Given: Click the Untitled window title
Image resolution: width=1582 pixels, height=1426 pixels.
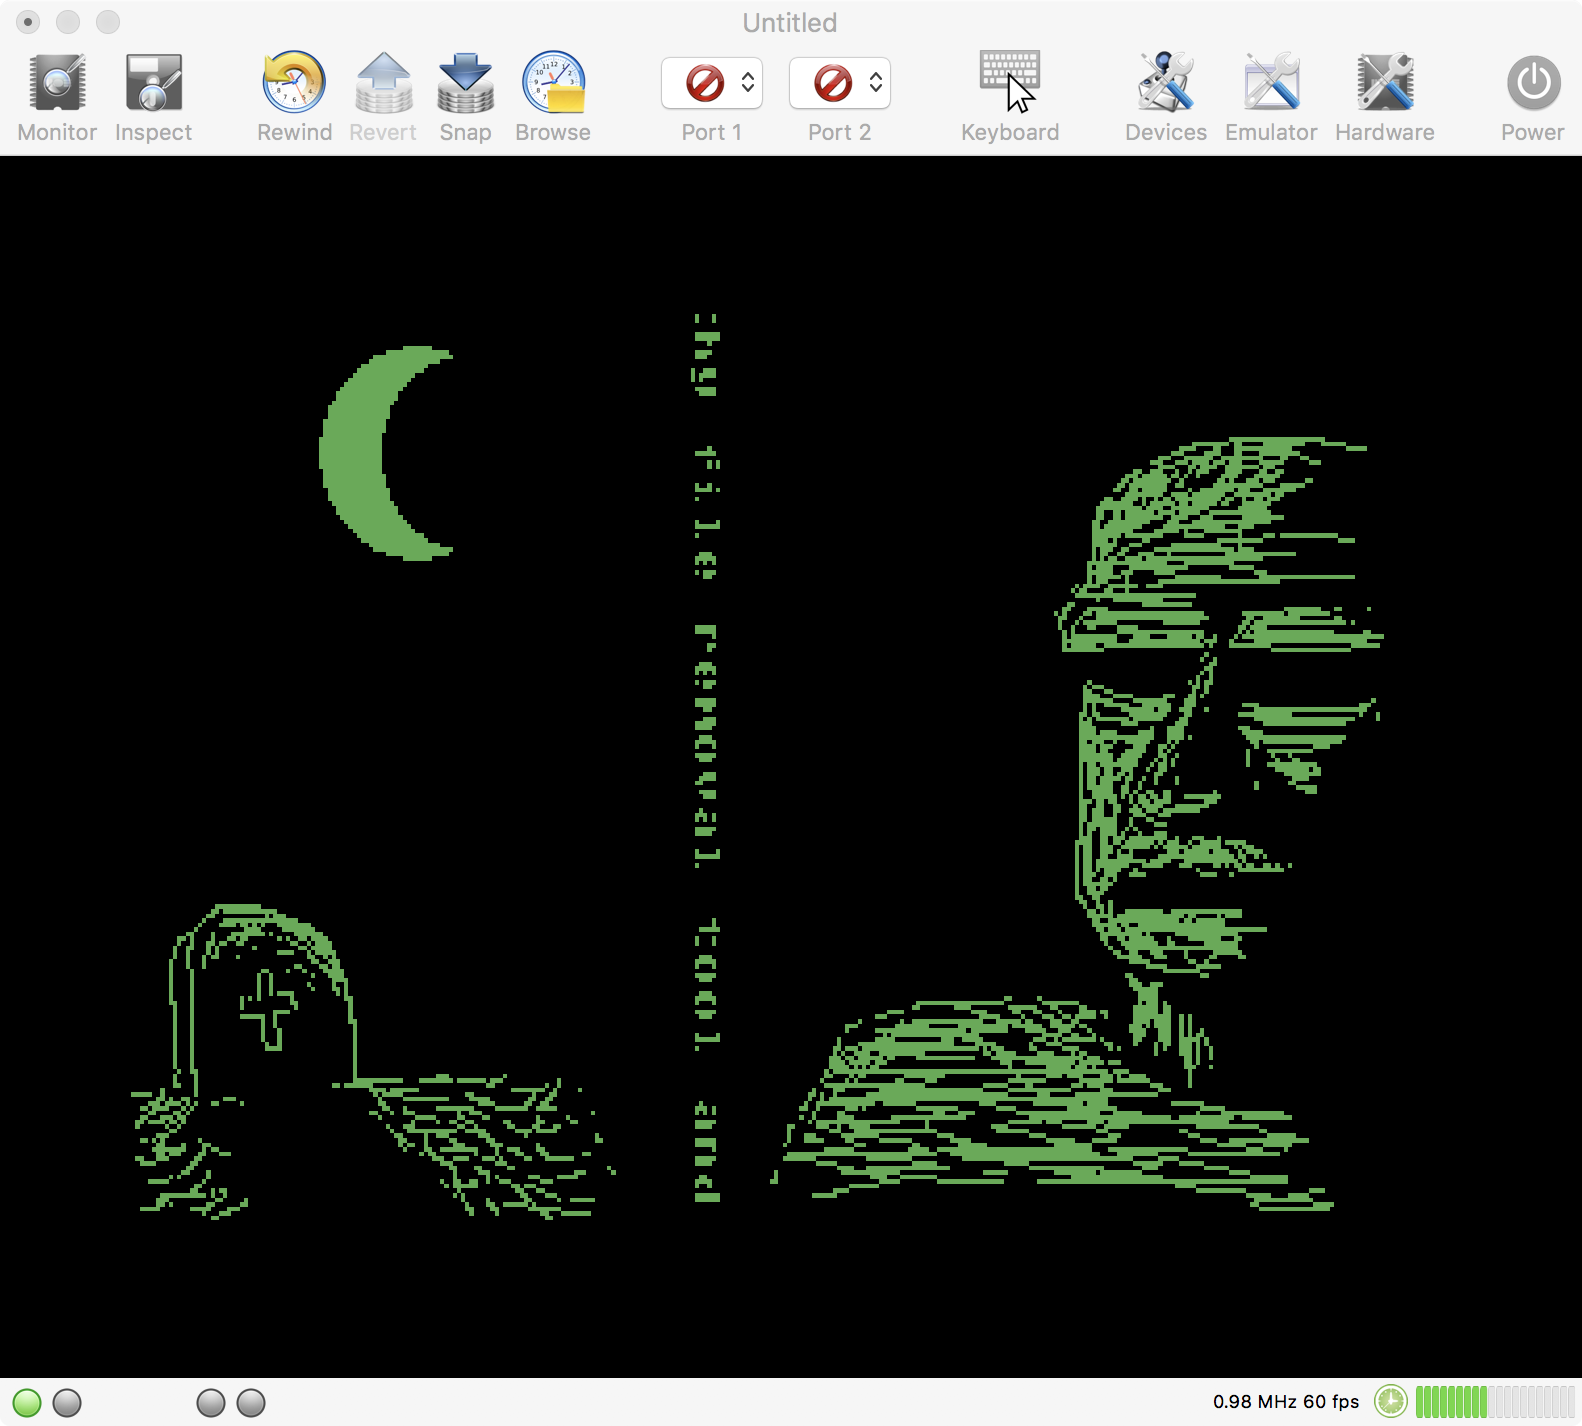Looking at the screenshot, I should pos(790,22).
